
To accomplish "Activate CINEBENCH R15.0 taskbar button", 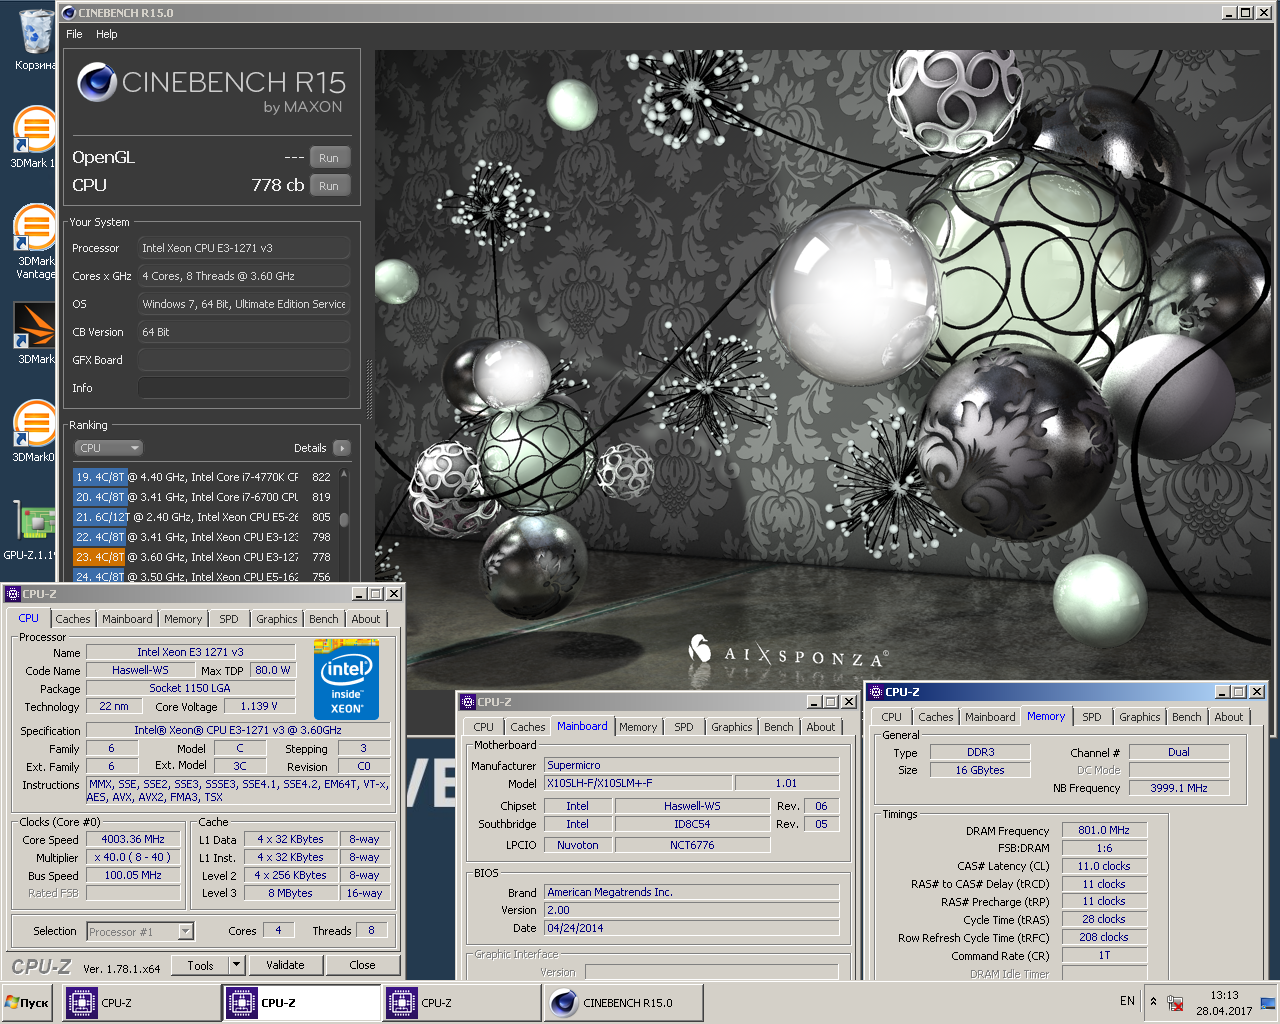I will [623, 1003].
